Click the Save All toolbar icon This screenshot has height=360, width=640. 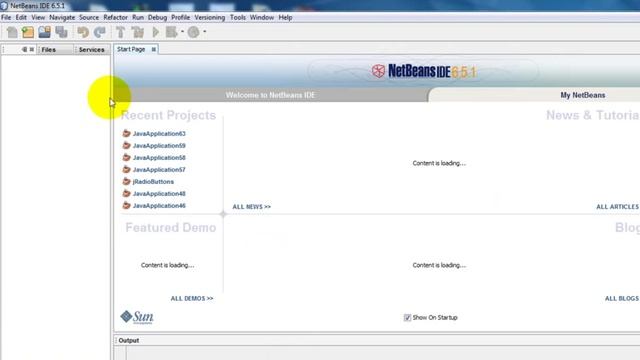[x=61, y=32]
